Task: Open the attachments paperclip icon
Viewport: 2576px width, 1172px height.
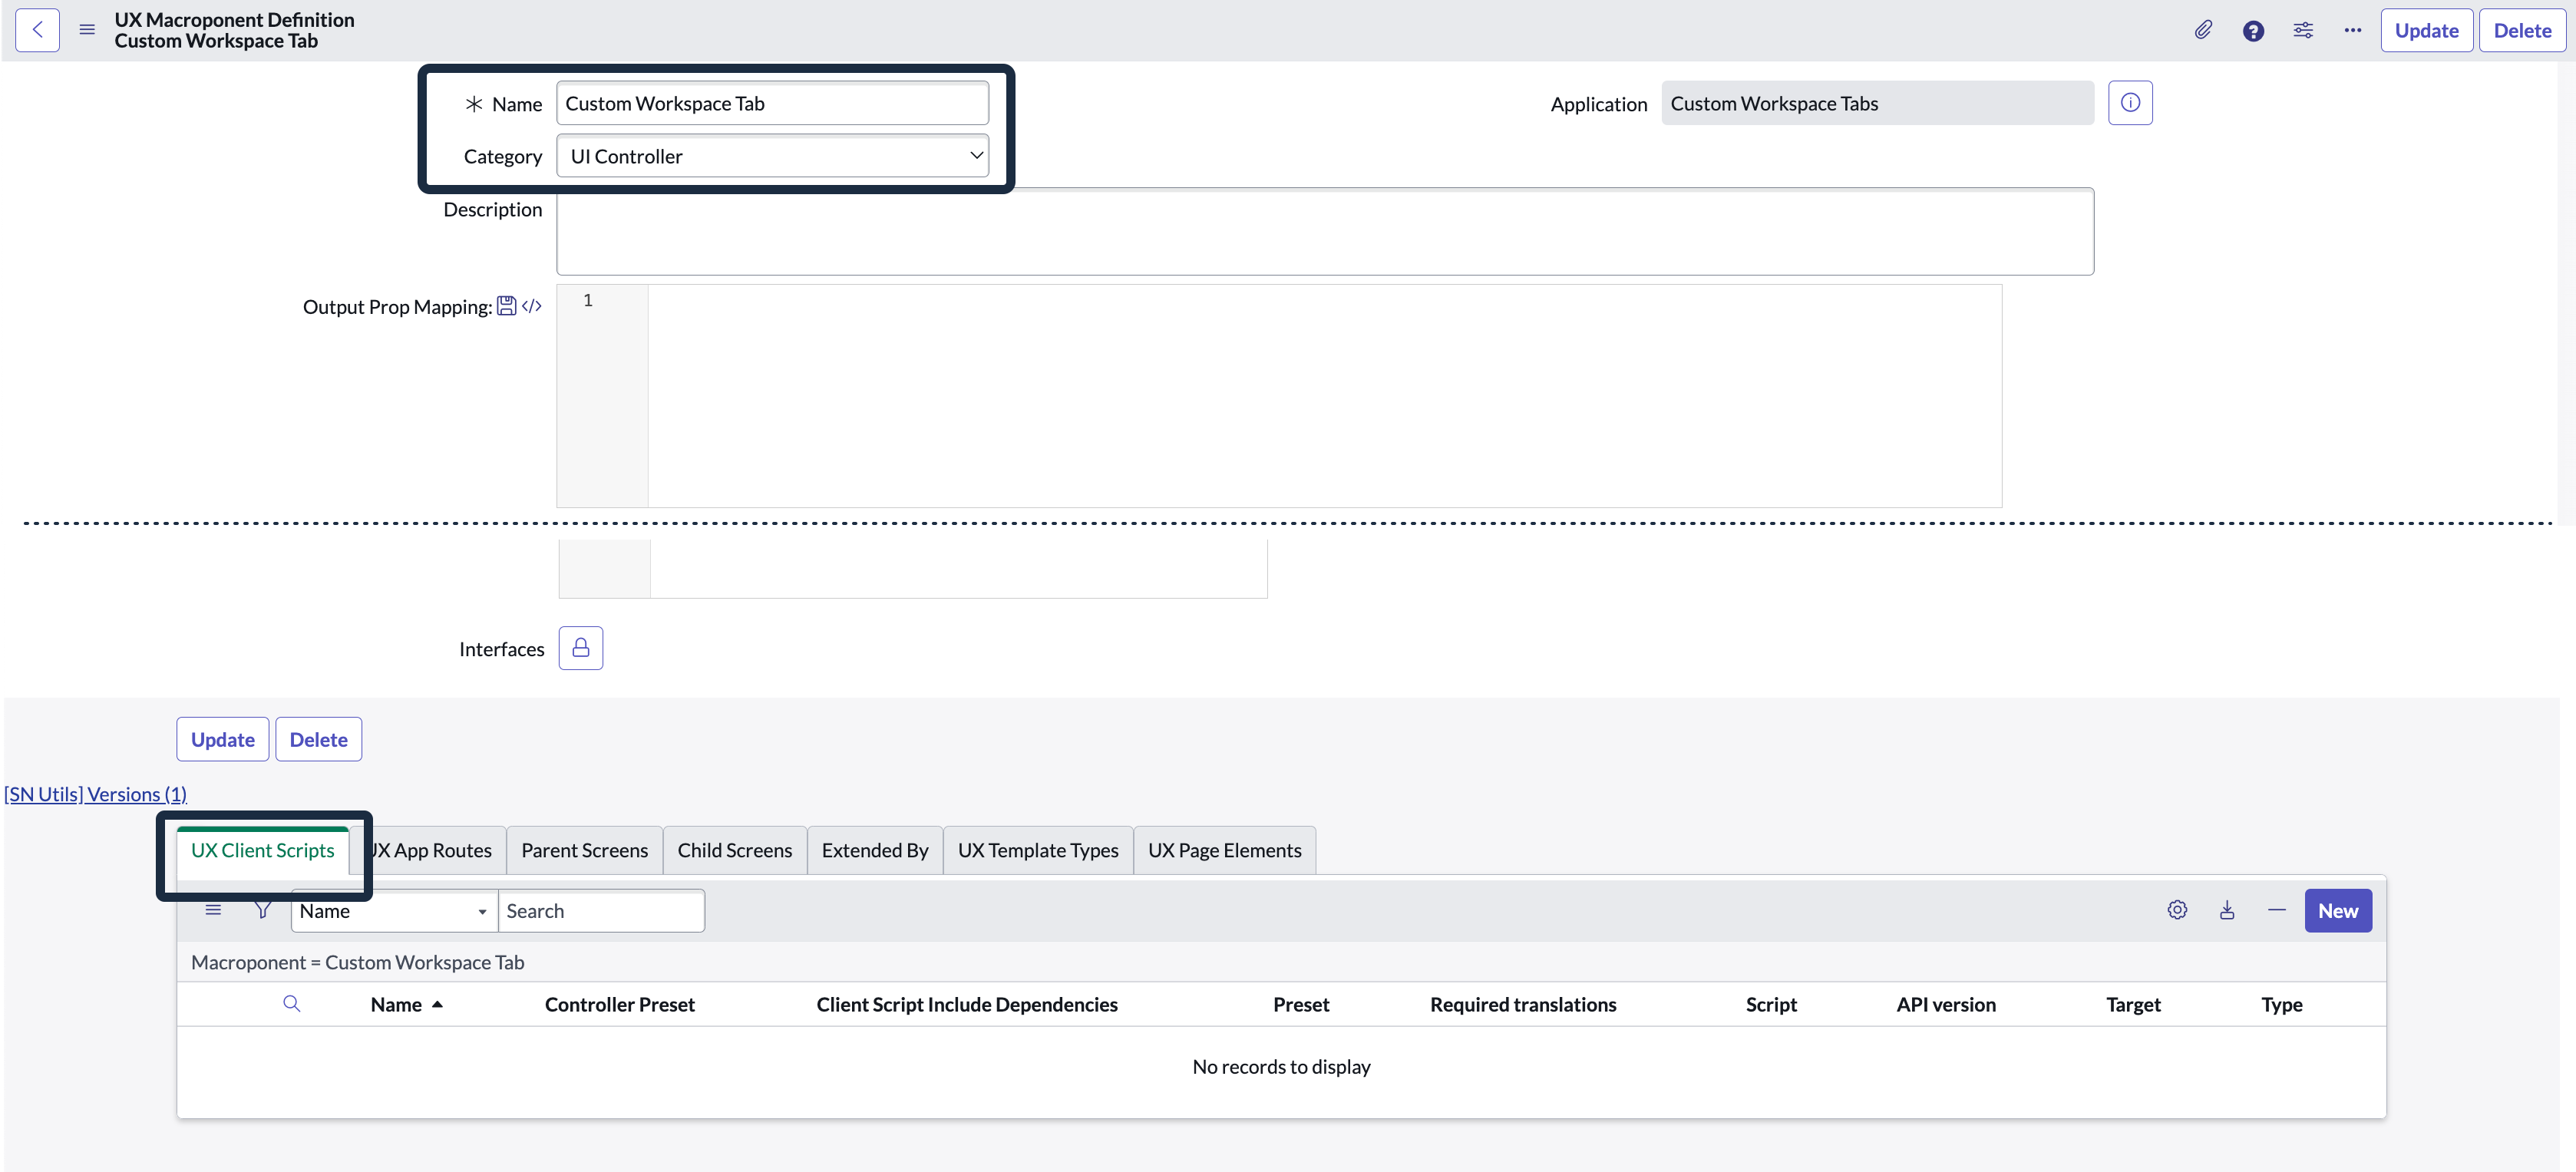Action: [2203, 30]
